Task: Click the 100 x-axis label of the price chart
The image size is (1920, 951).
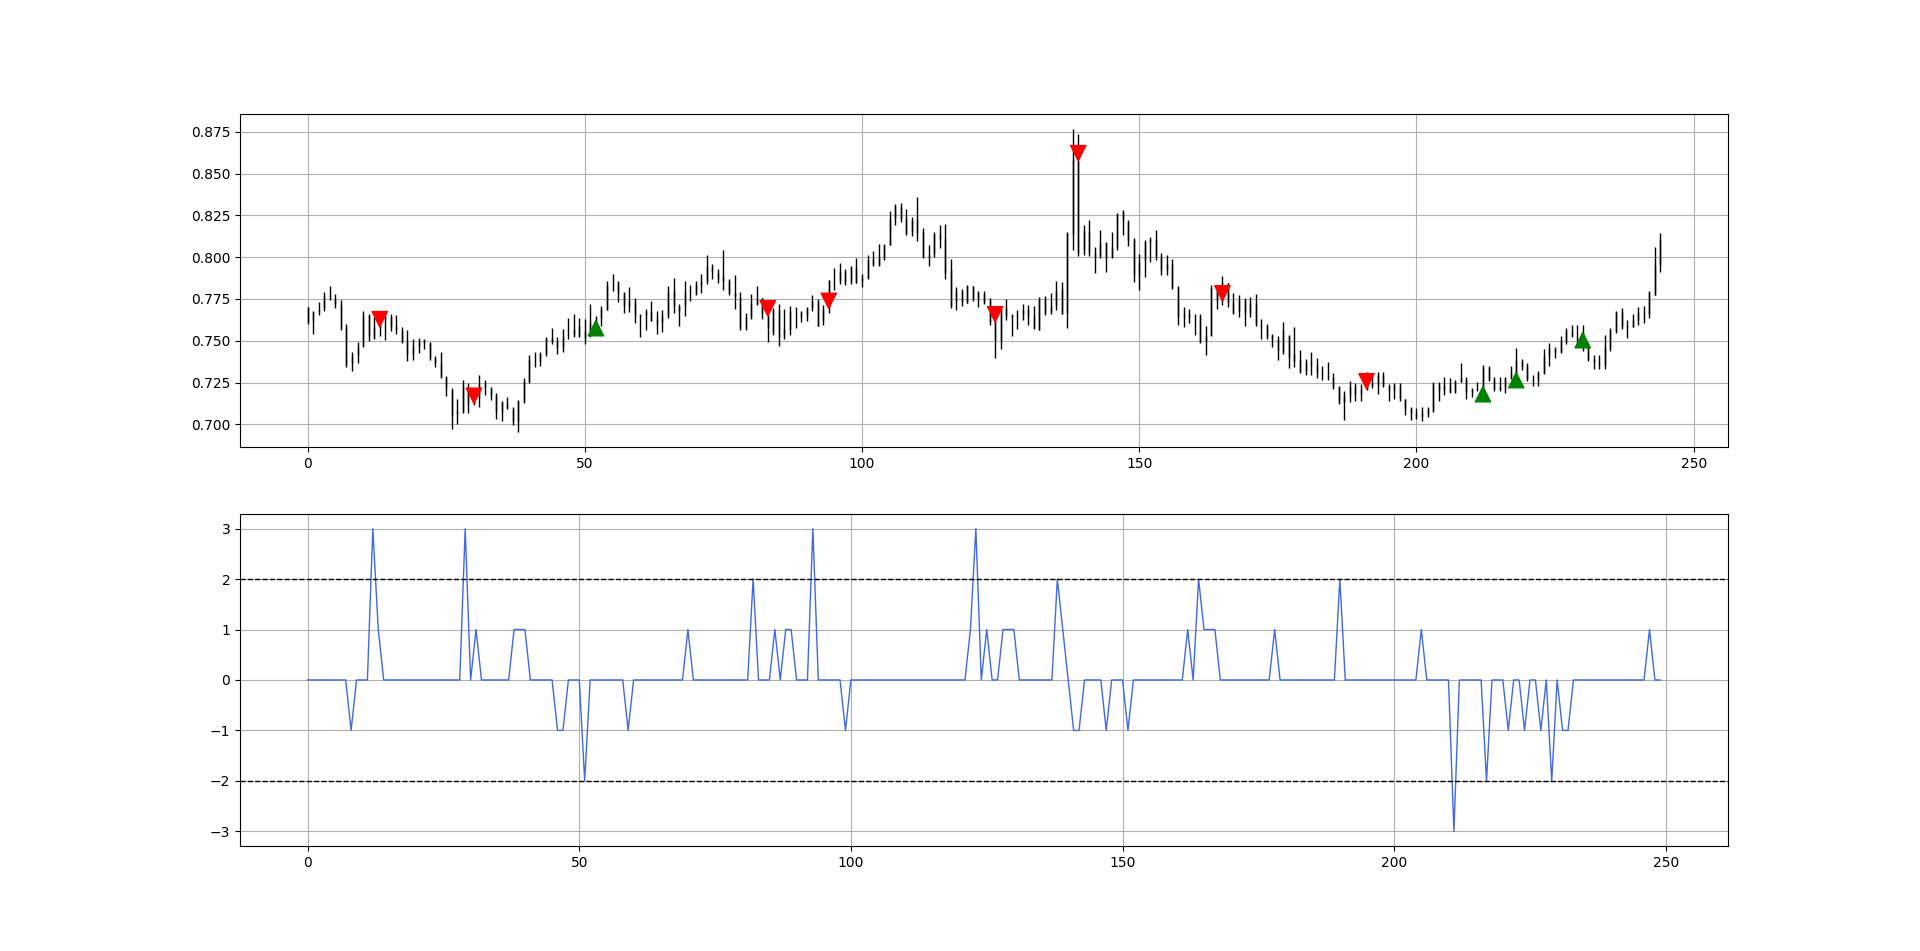Action: pos(862,463)
